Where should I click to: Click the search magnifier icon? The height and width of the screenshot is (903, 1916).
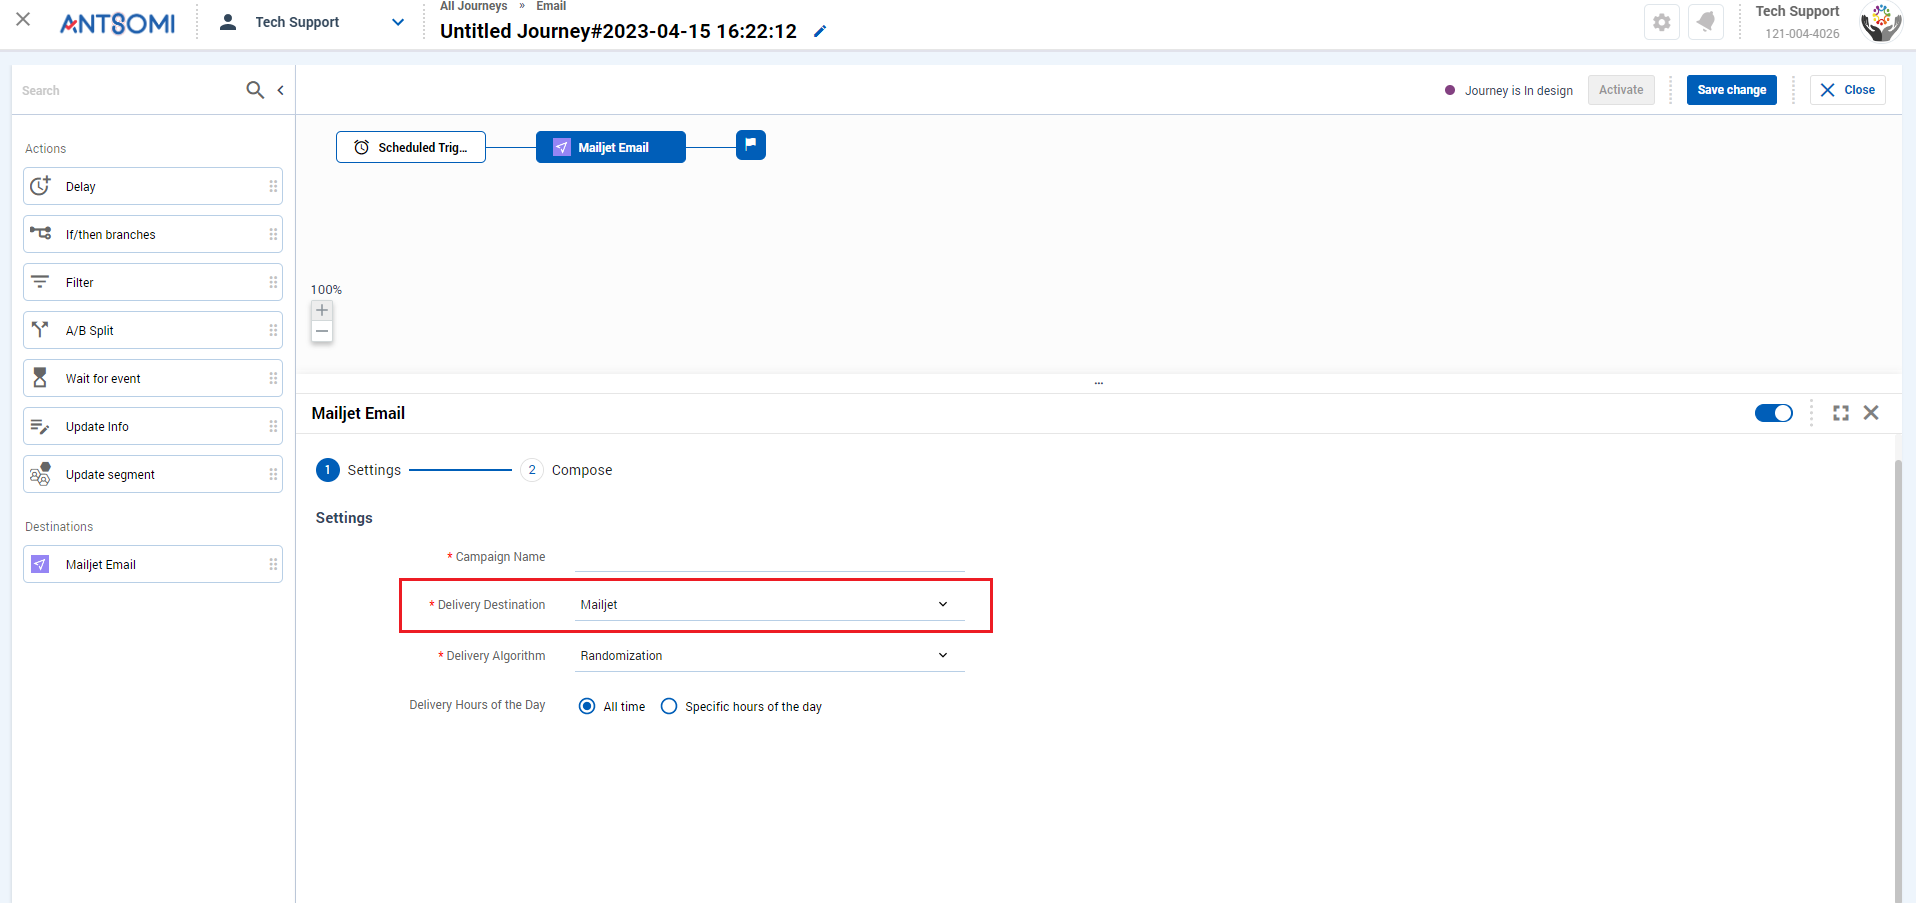(x=255, y=90)
